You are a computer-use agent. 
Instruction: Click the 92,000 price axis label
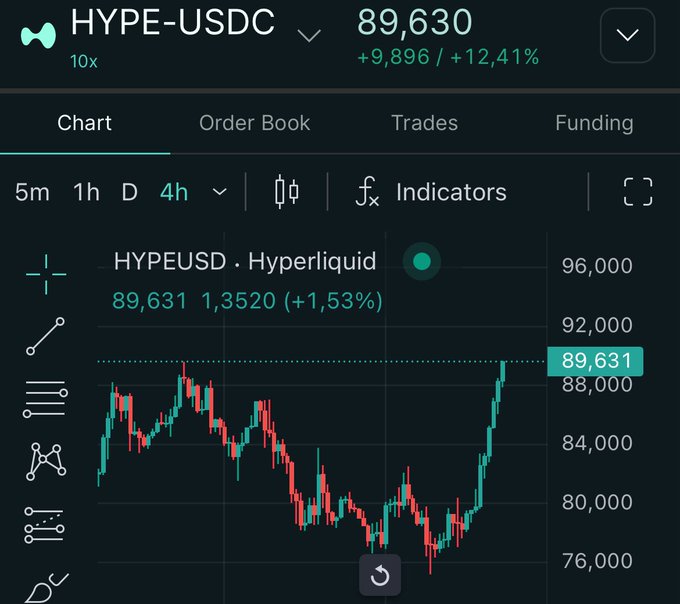597,325
